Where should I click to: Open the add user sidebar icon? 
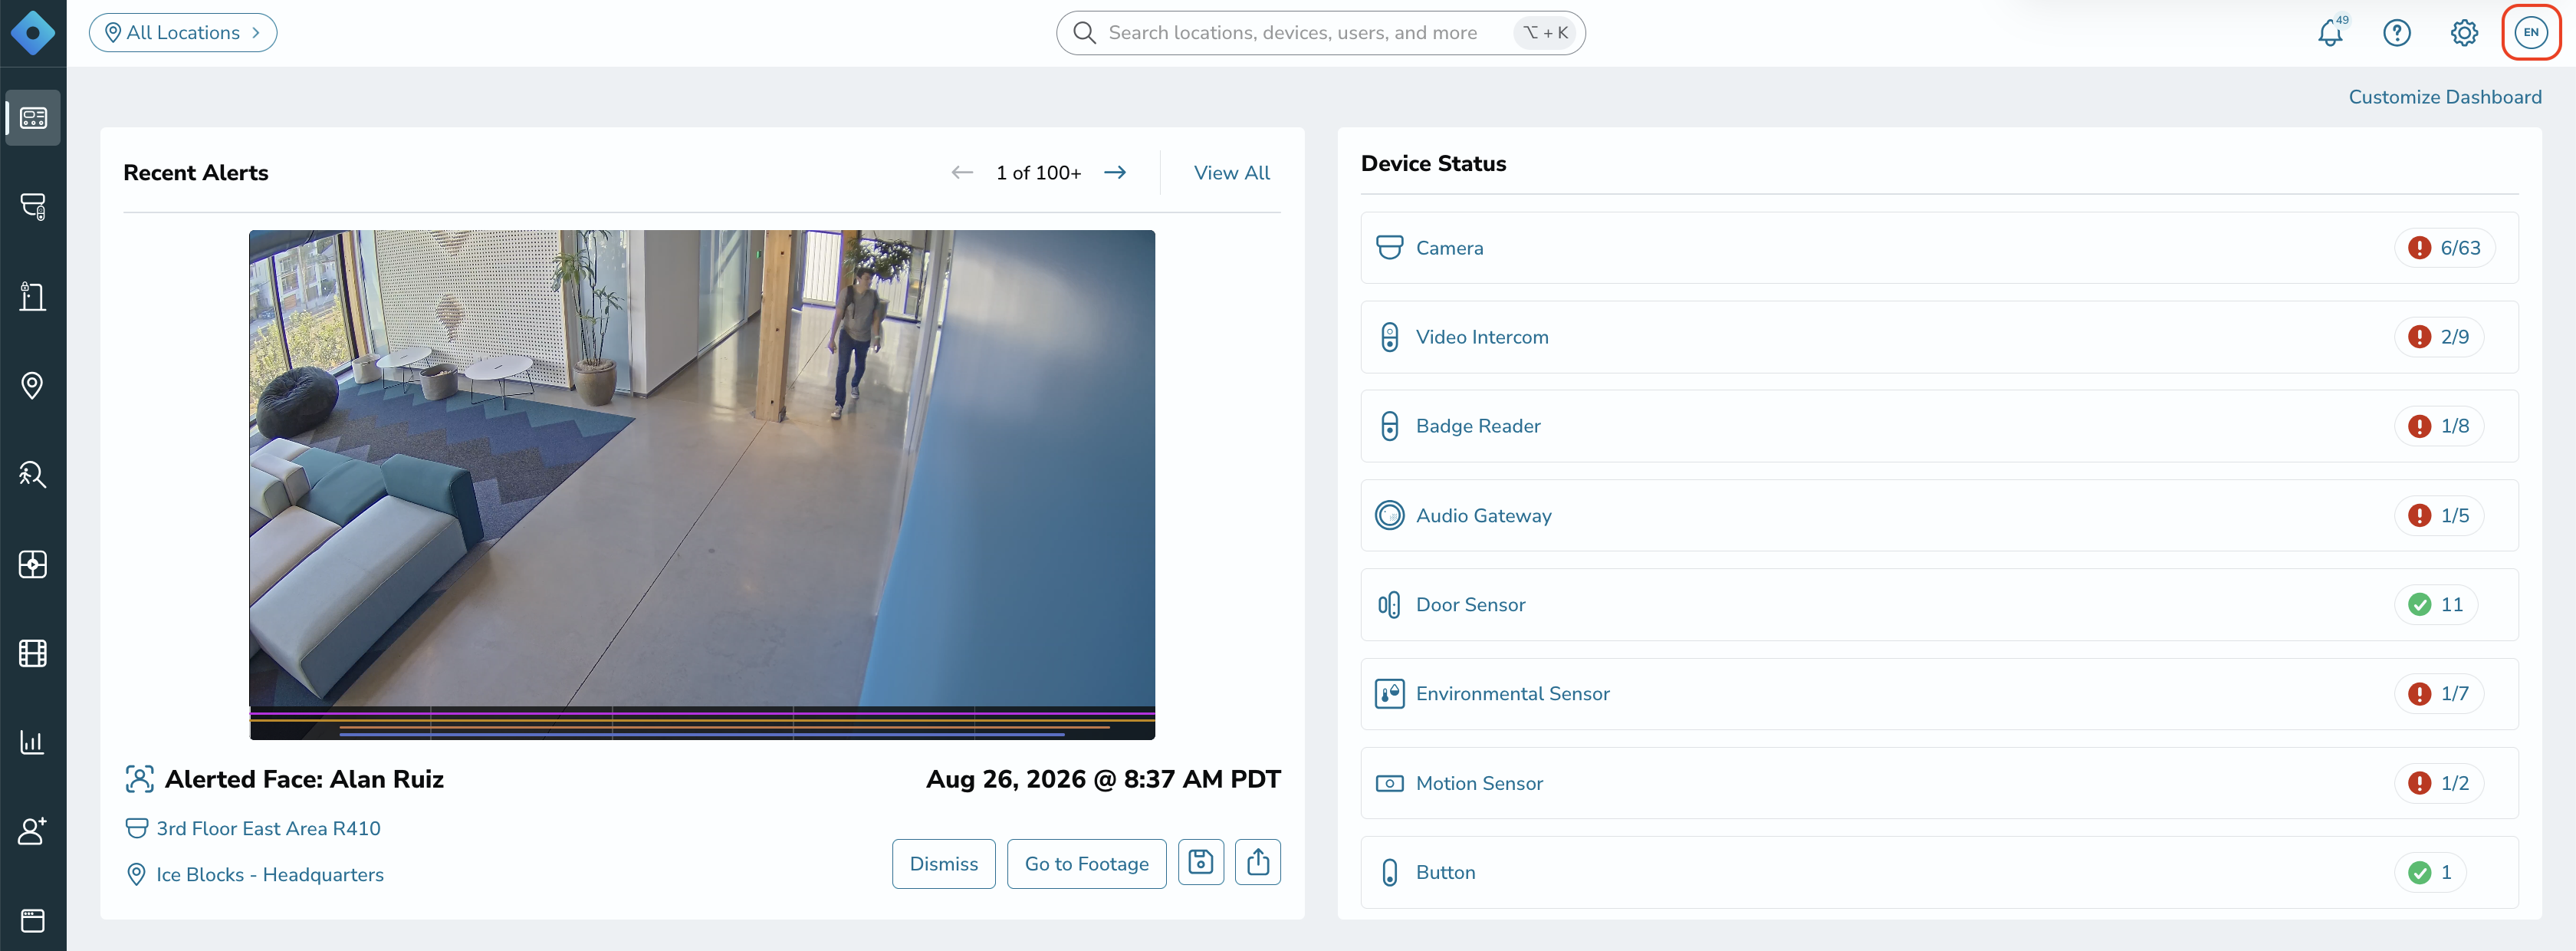[x=33, y=831]
